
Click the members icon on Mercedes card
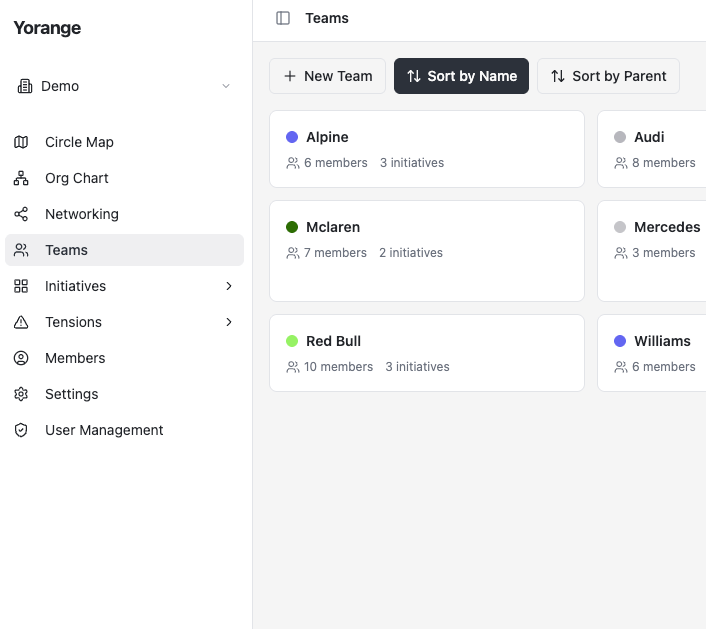(621, 253)
